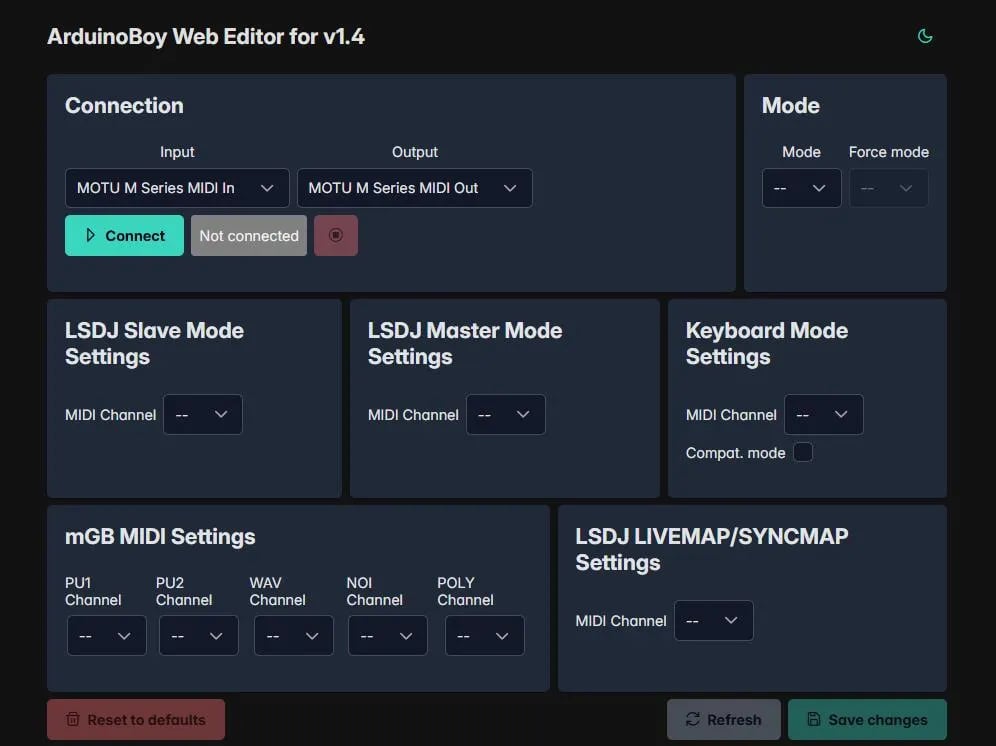Select the WAV Channel dropdown
996x746 pixels.
294,636
